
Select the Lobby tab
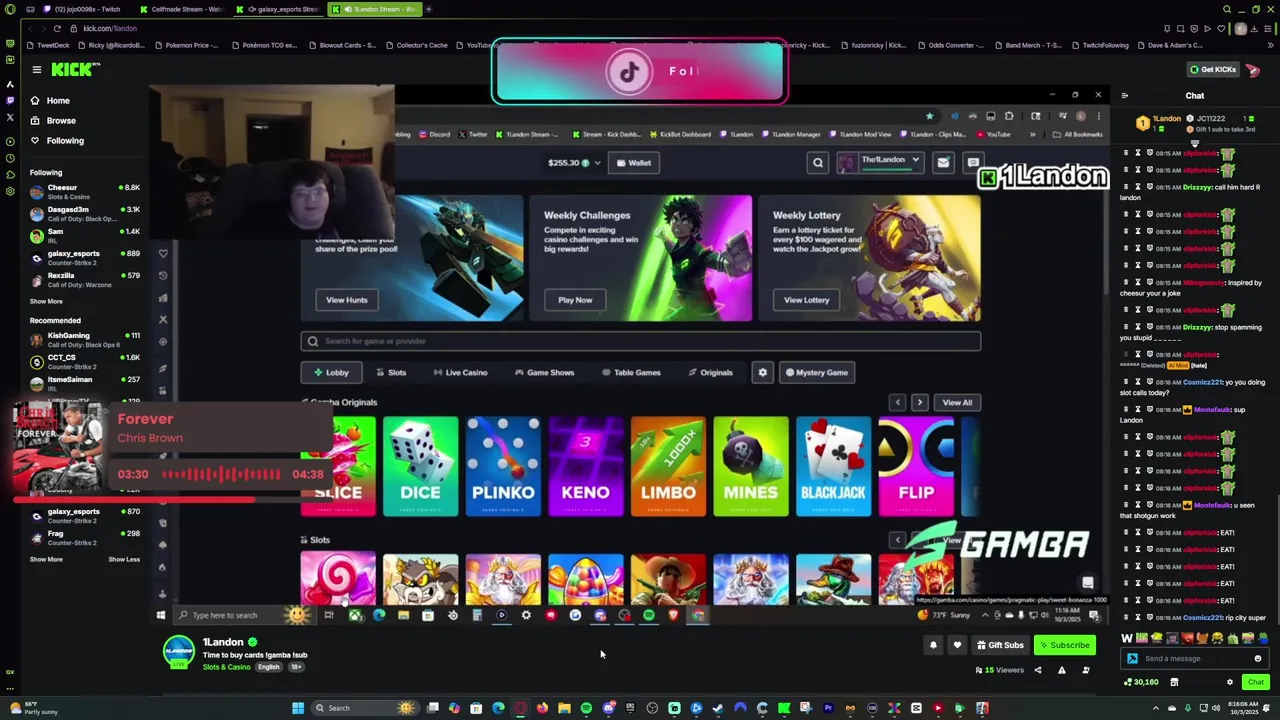(x=331, y=372)
